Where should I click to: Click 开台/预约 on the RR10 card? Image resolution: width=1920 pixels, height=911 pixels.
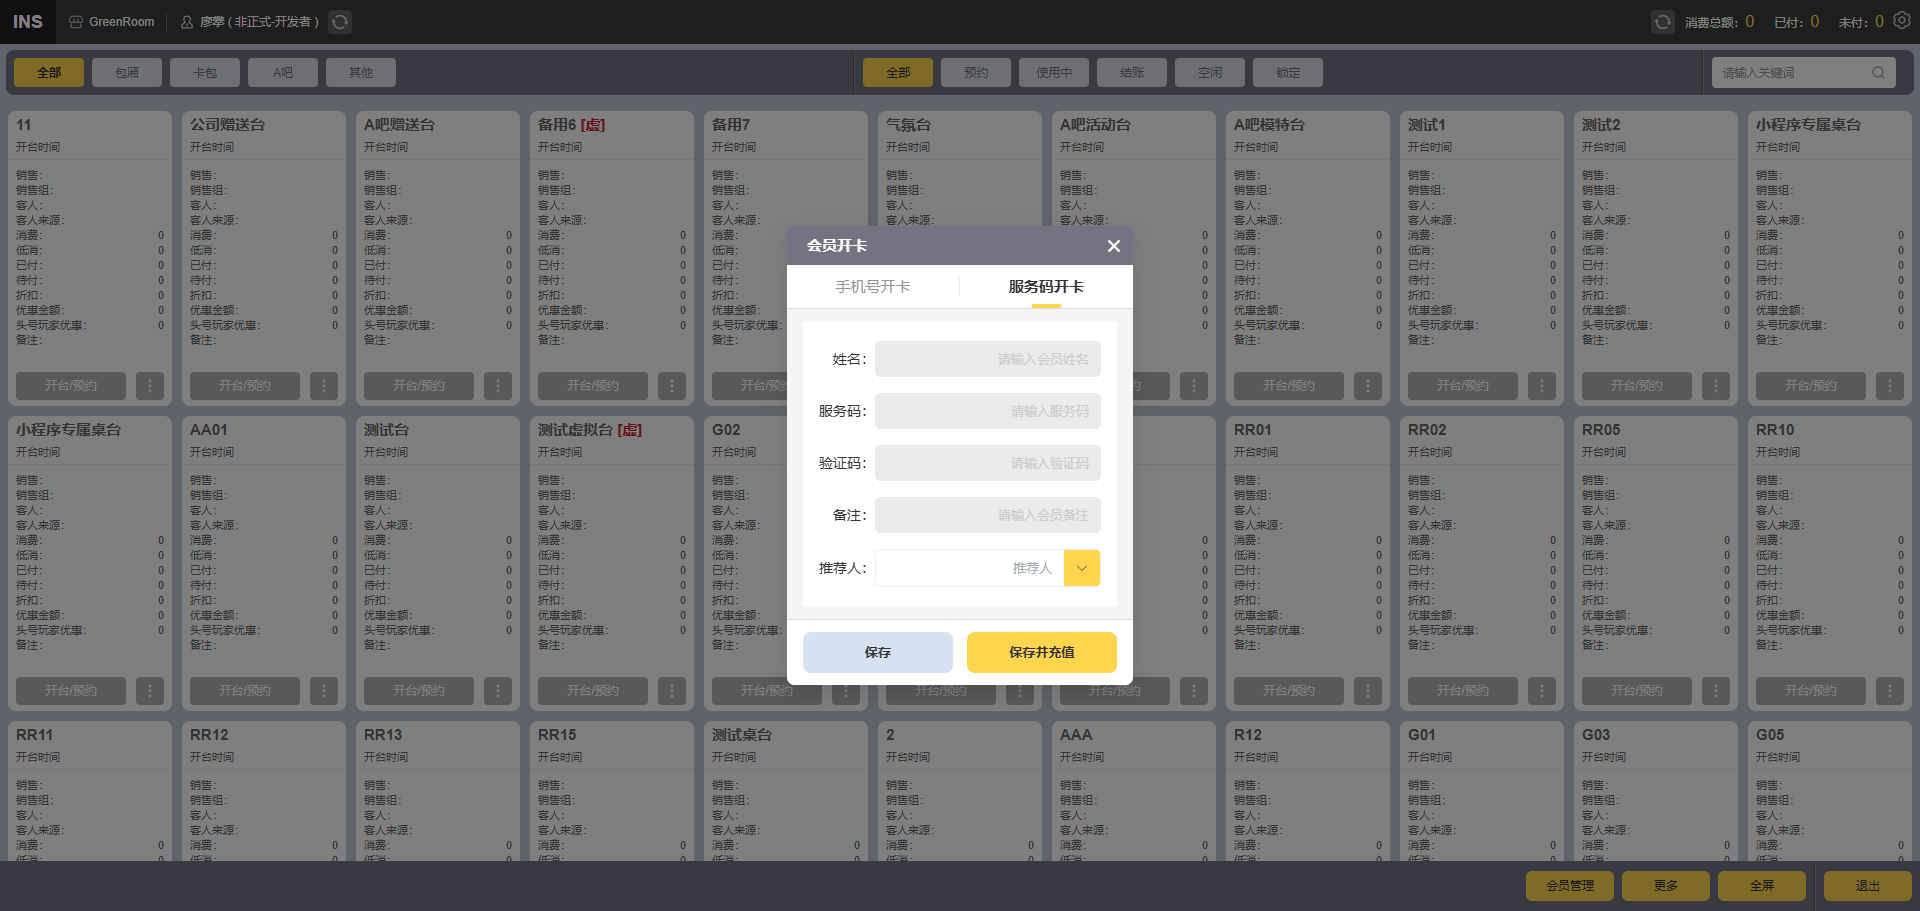pyautogui.click(x=1811, y=691)
